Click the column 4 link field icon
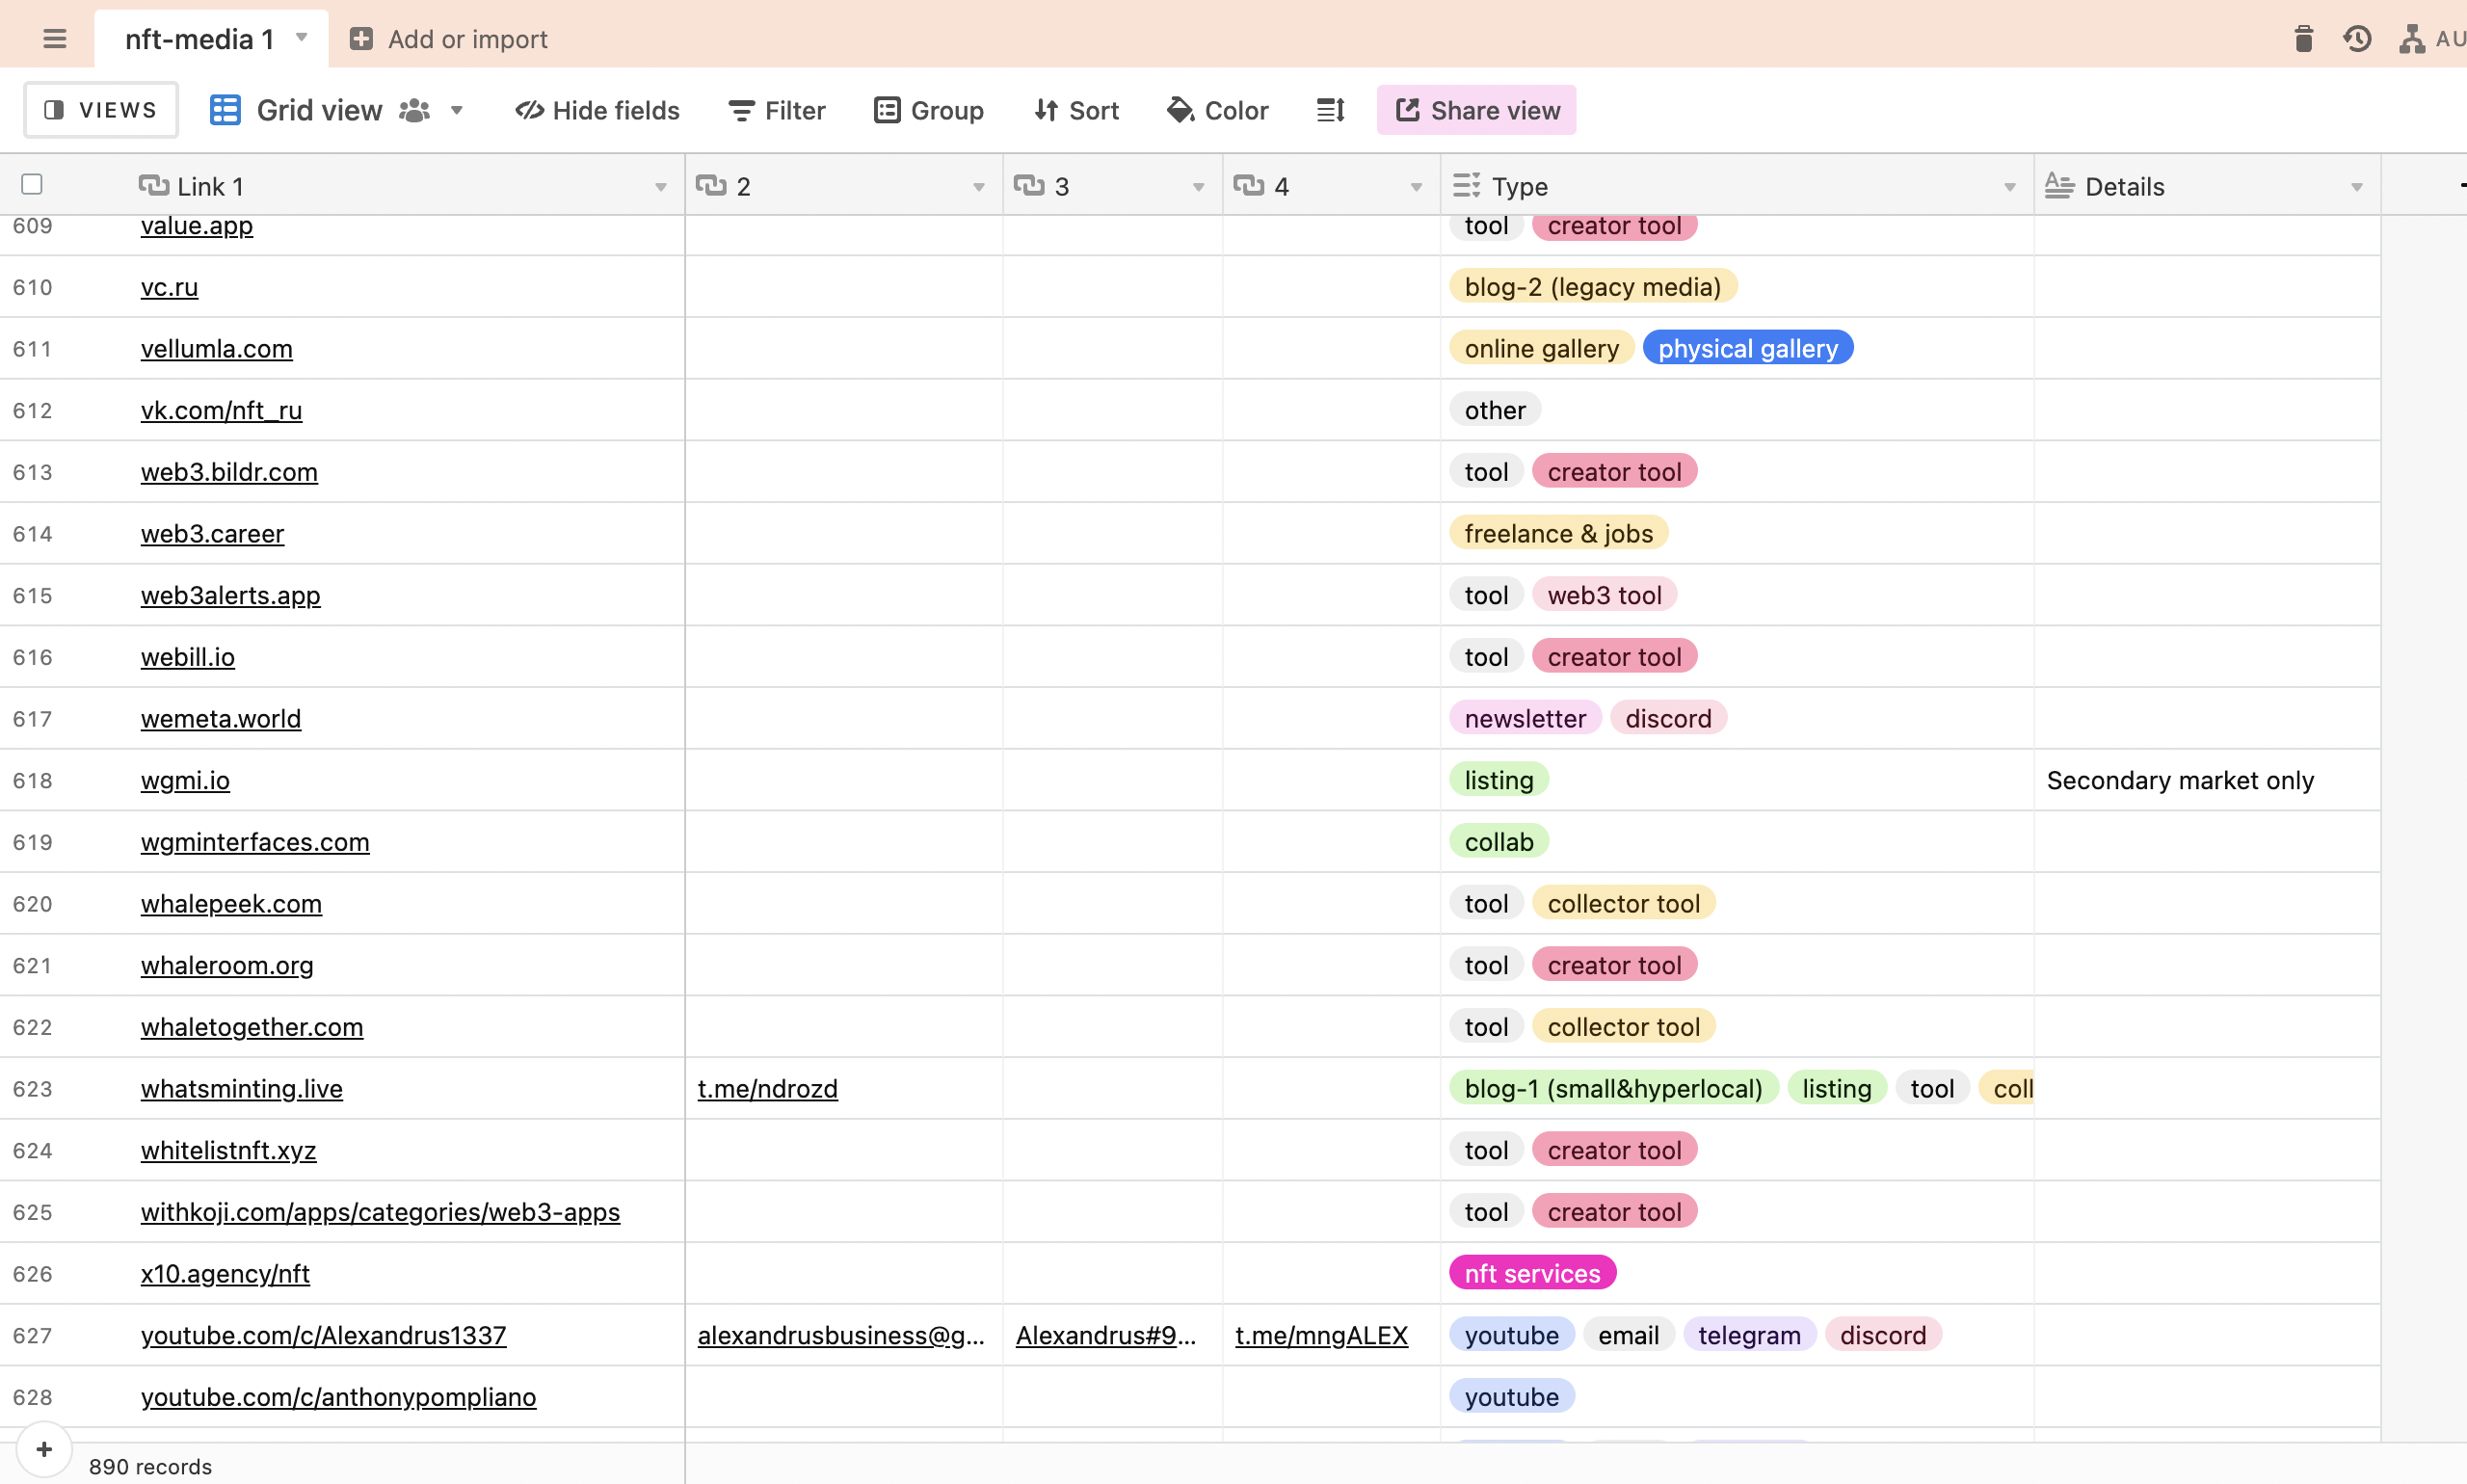This screenshot has width=2467, height=1484. (x=1249, y=186)
